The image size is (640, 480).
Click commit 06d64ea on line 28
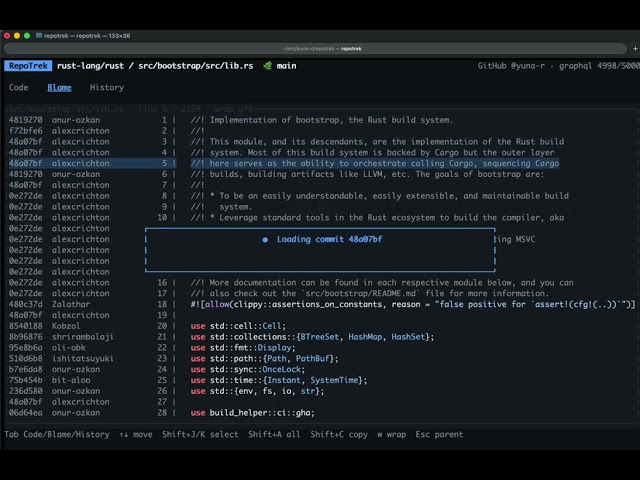[25, 413]
